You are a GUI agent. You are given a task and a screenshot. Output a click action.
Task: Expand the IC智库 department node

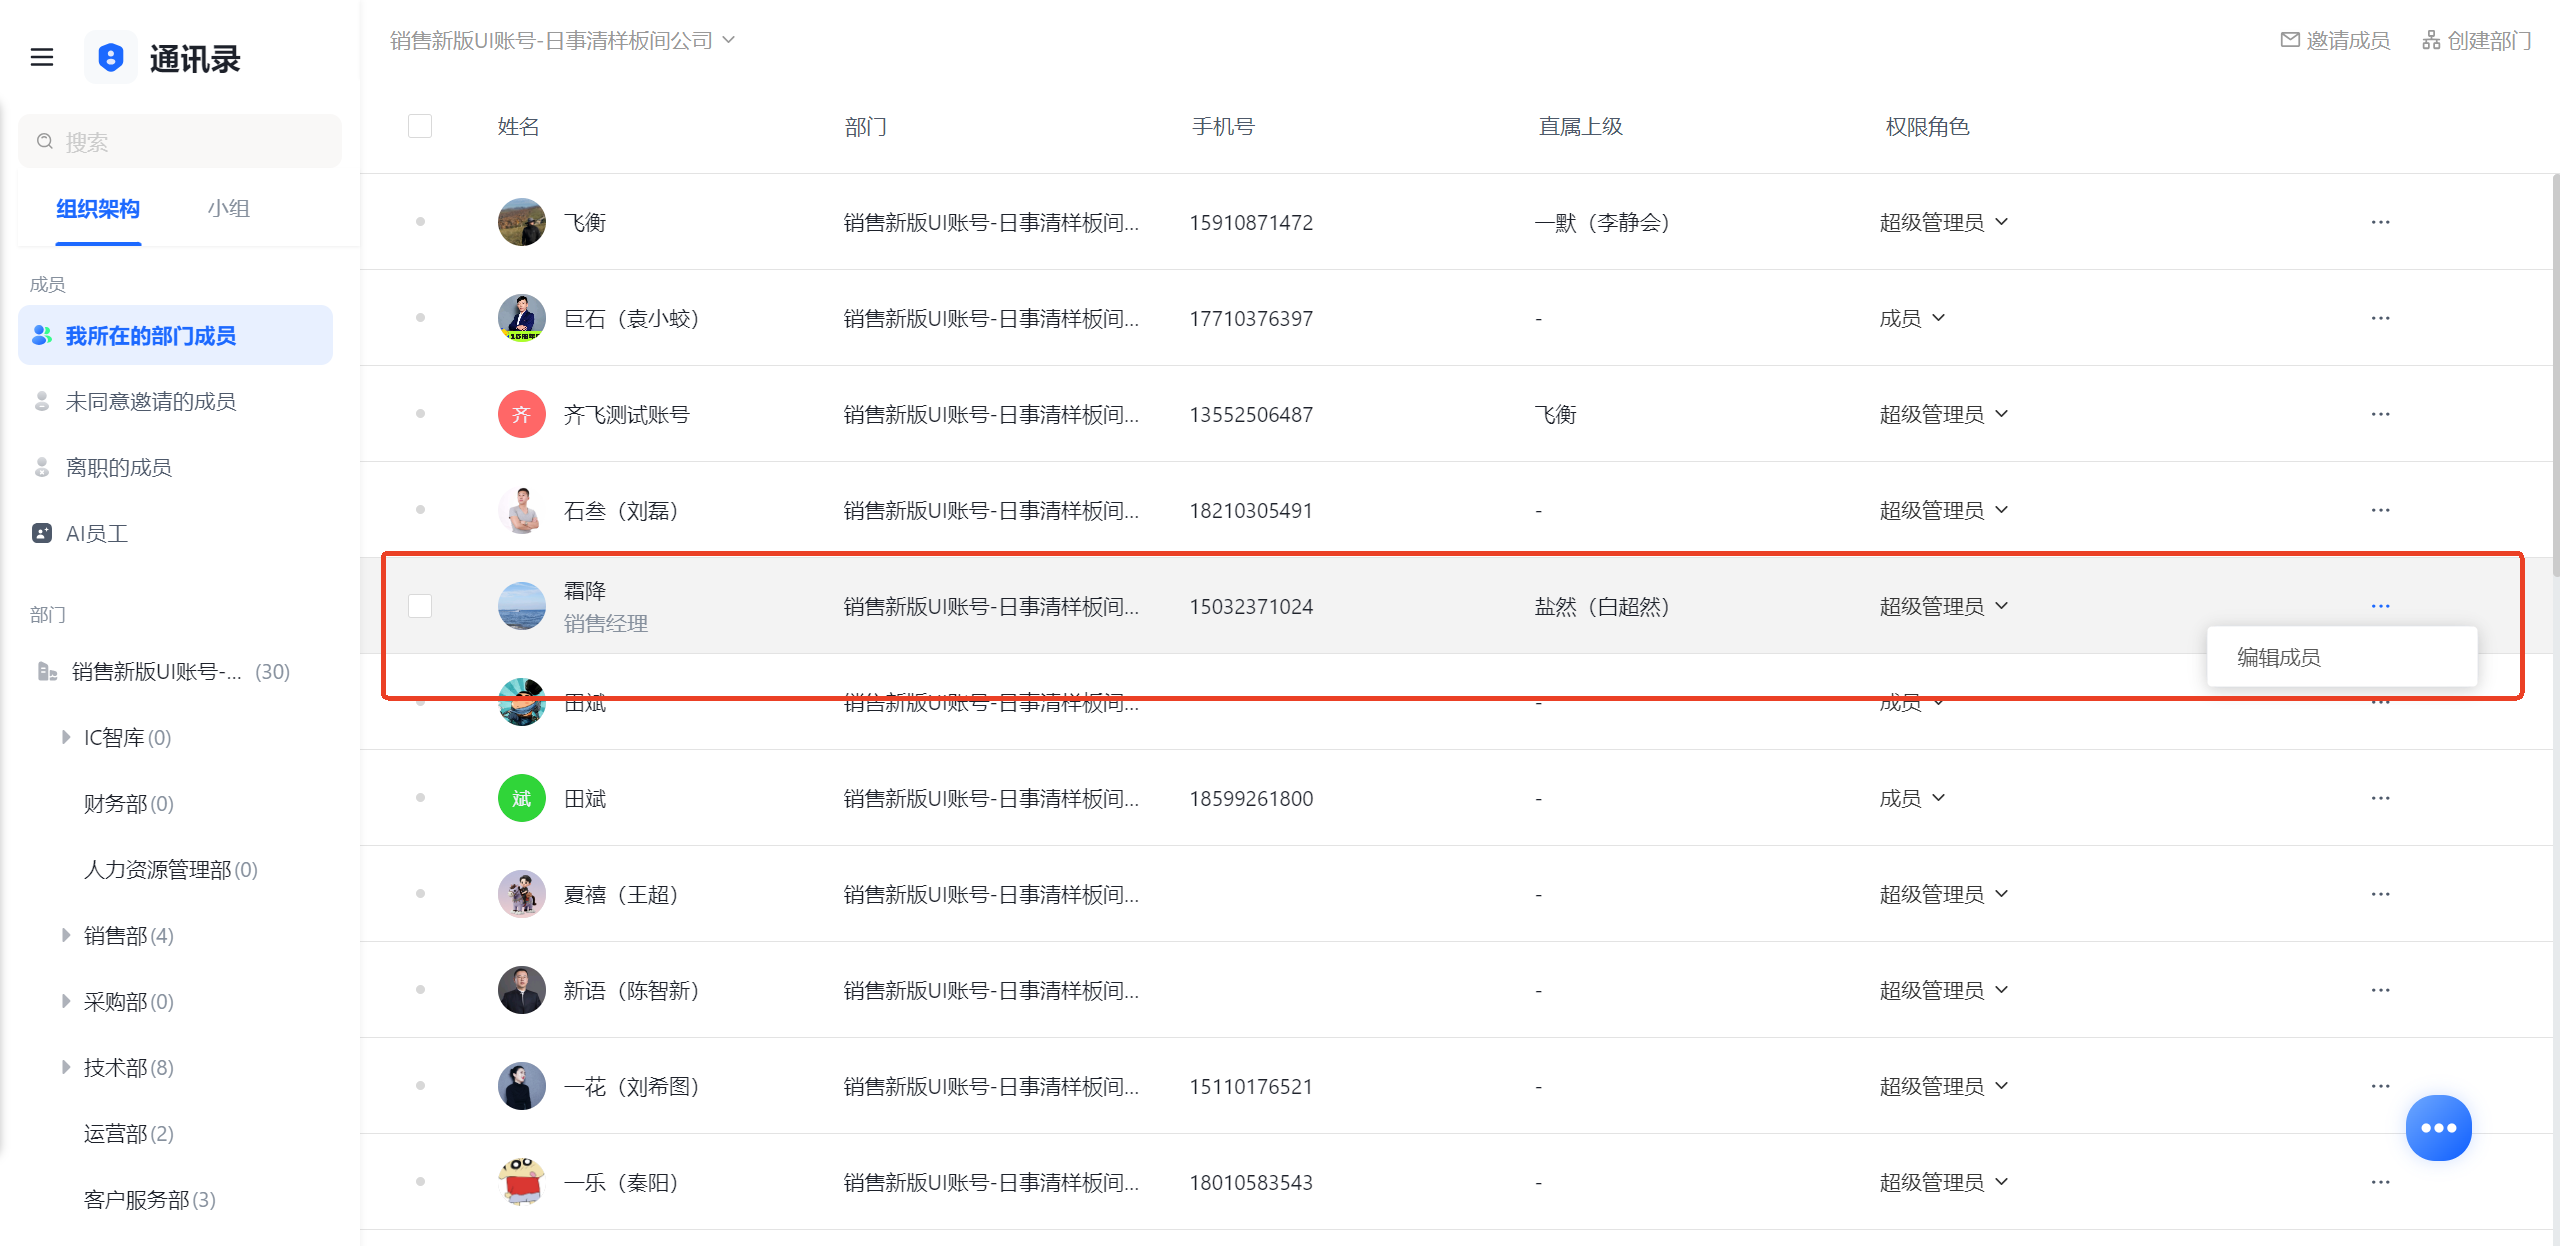(66, 737)
